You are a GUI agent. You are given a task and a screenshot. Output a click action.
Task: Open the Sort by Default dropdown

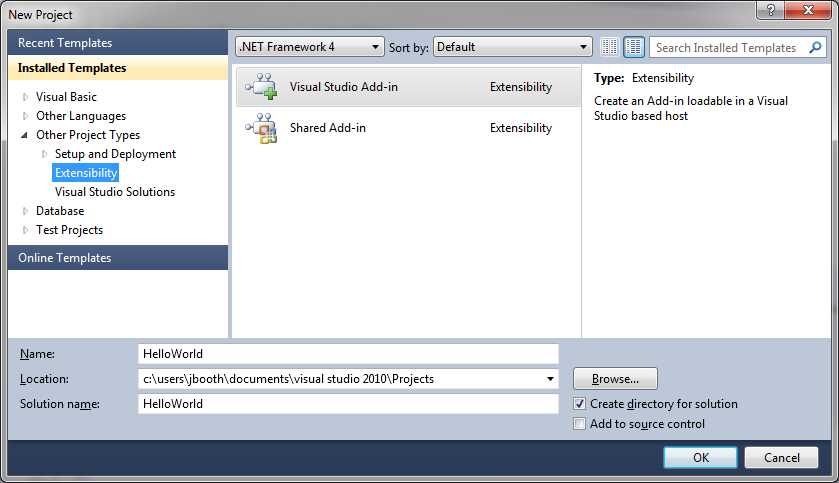pos(512,47)
